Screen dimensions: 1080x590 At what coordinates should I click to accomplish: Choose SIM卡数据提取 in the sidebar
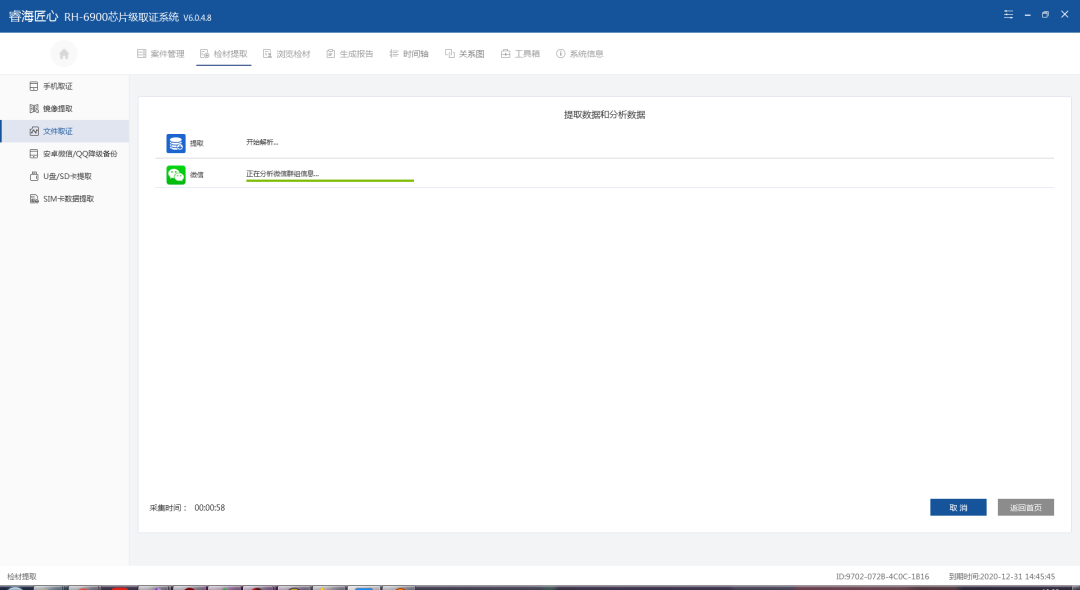point(64,198)
